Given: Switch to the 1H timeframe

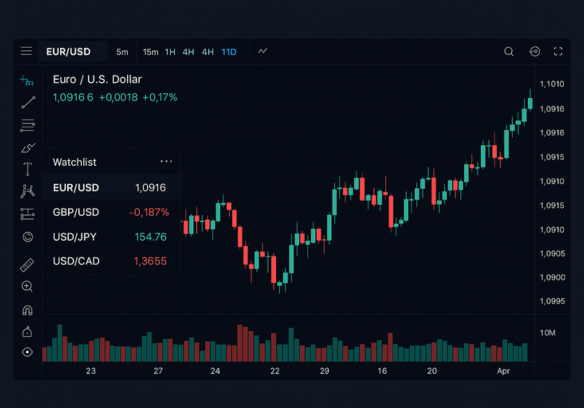Looking at the screenshot, I should coord(170,52).
